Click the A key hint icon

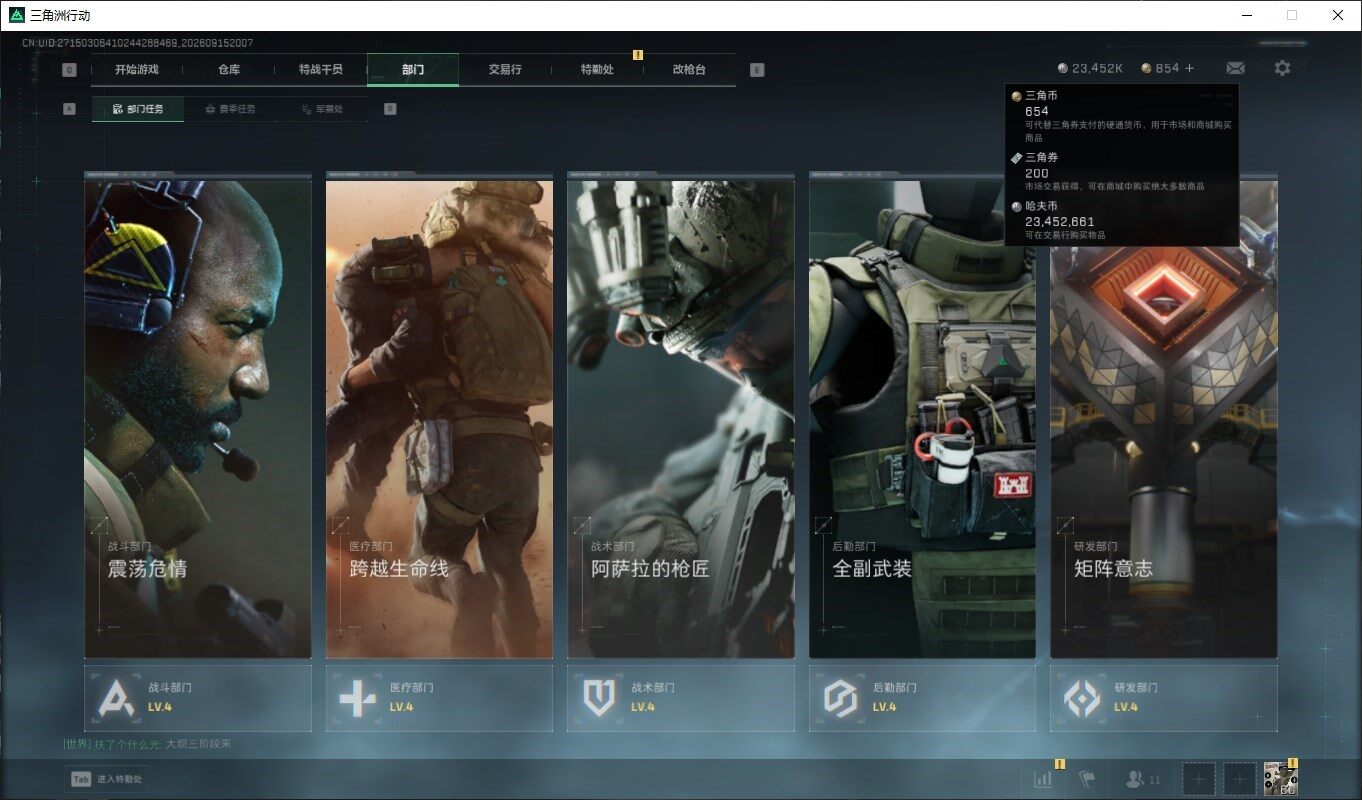69,109
